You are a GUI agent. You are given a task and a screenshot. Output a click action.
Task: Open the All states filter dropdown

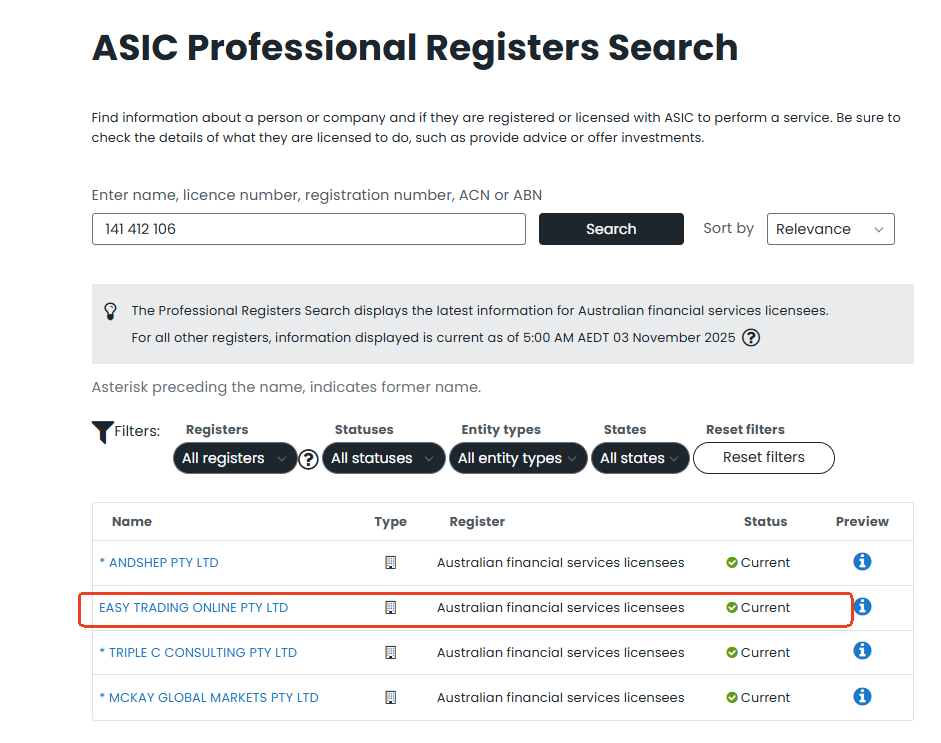[640, 458]
